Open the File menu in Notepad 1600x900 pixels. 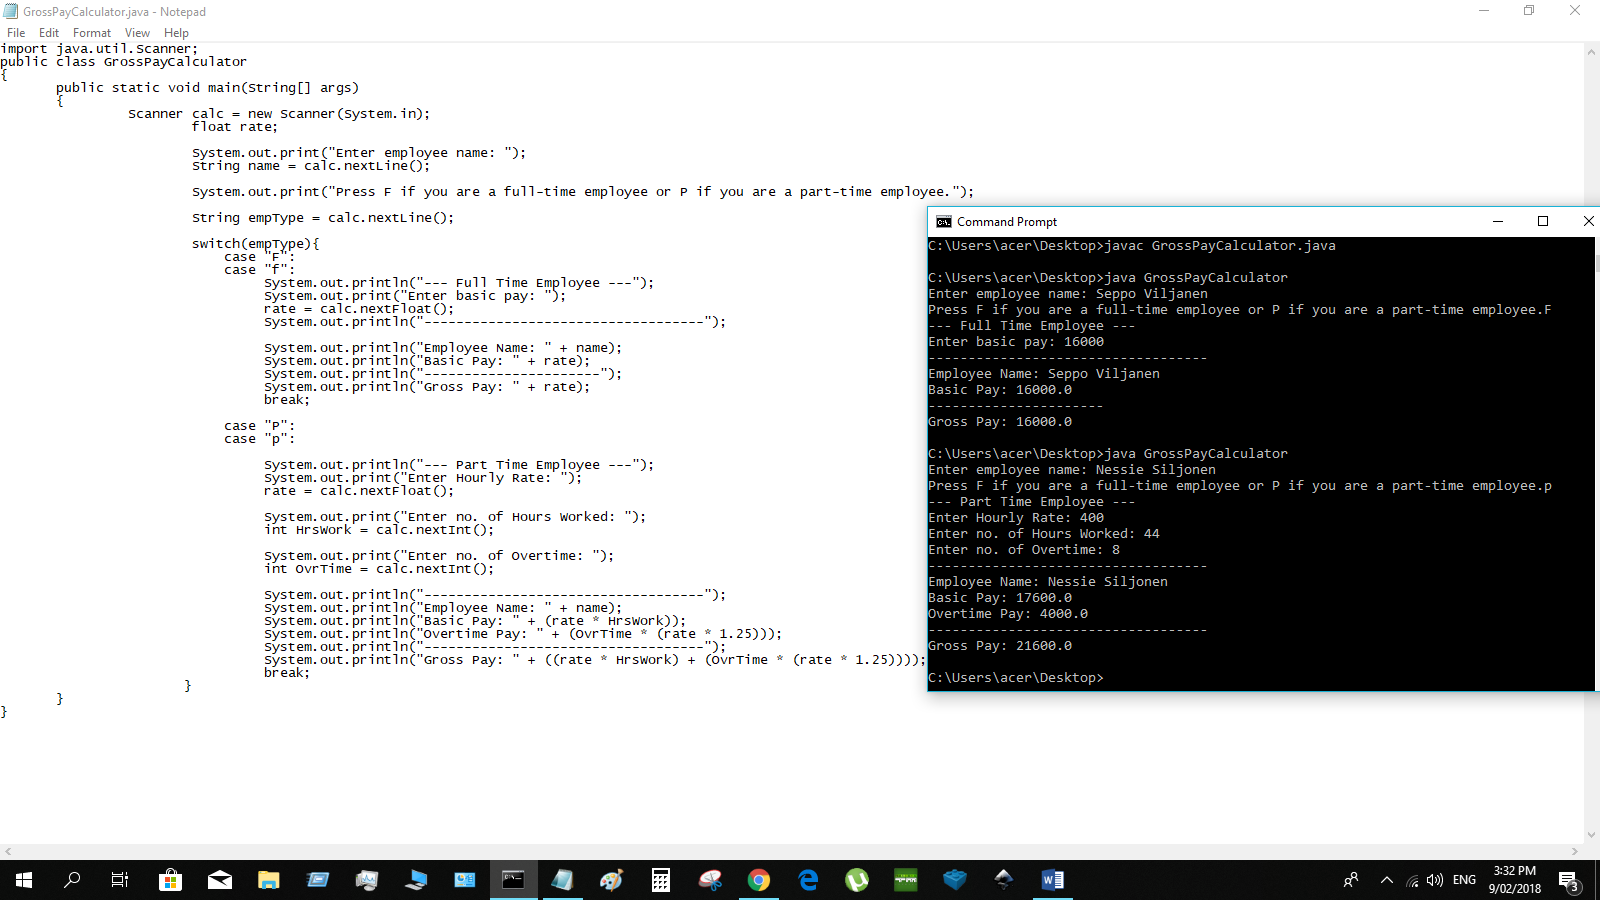[x=16, y=33]
